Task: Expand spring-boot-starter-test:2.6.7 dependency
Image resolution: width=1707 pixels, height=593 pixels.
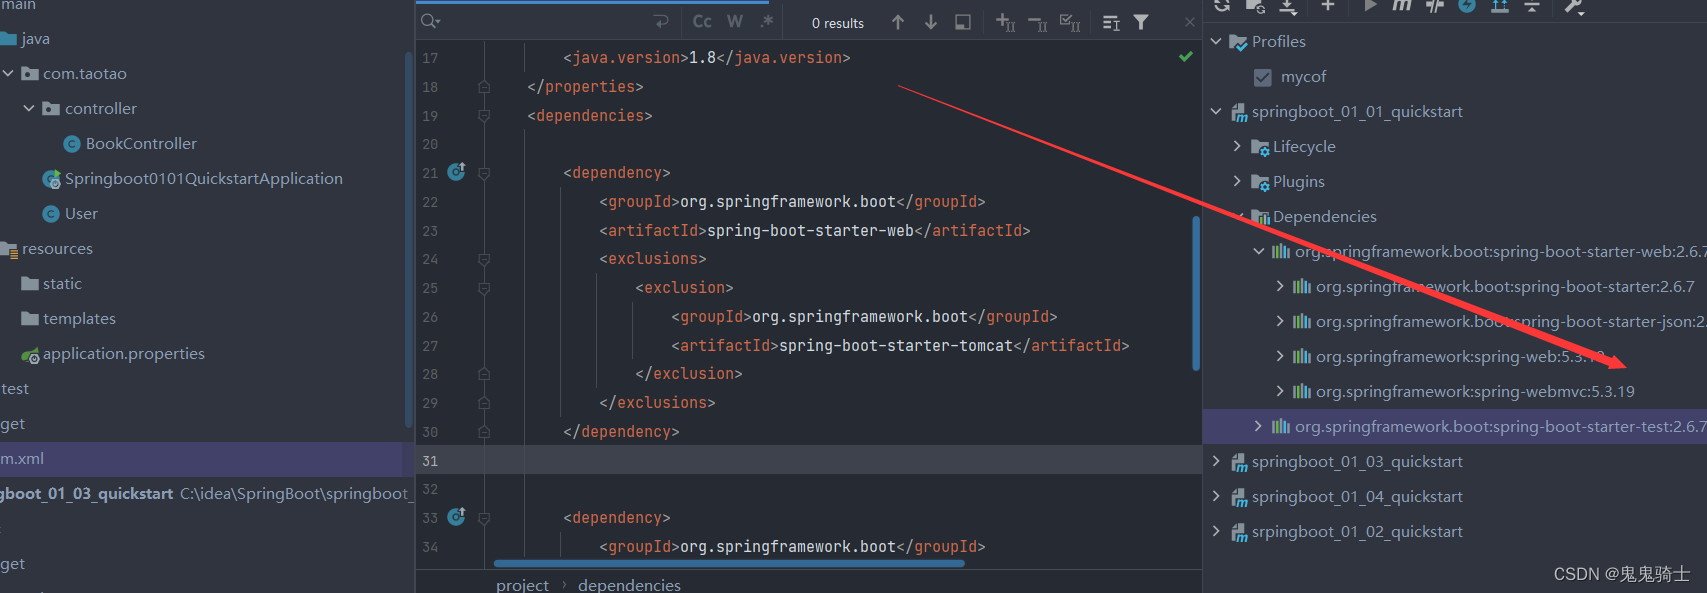Action: click(1259, 427)
